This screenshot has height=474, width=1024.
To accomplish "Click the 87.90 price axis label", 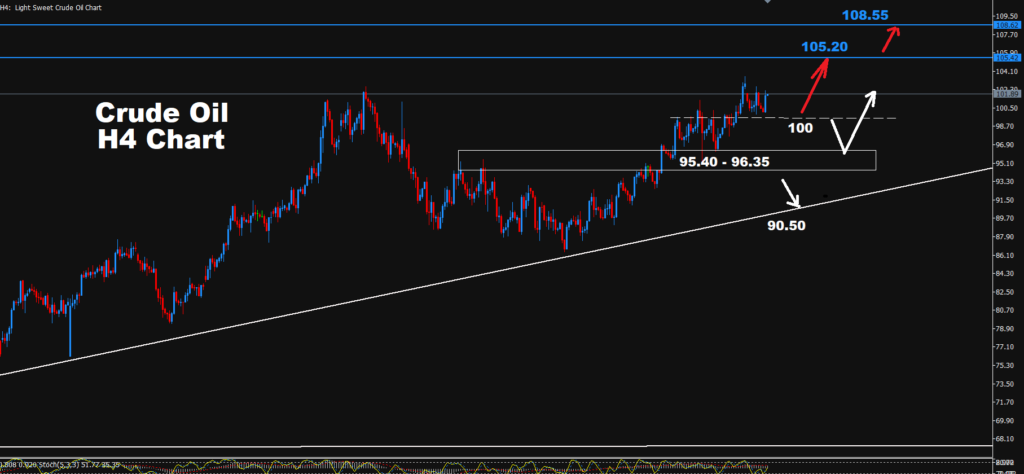I will point(1006,236).
